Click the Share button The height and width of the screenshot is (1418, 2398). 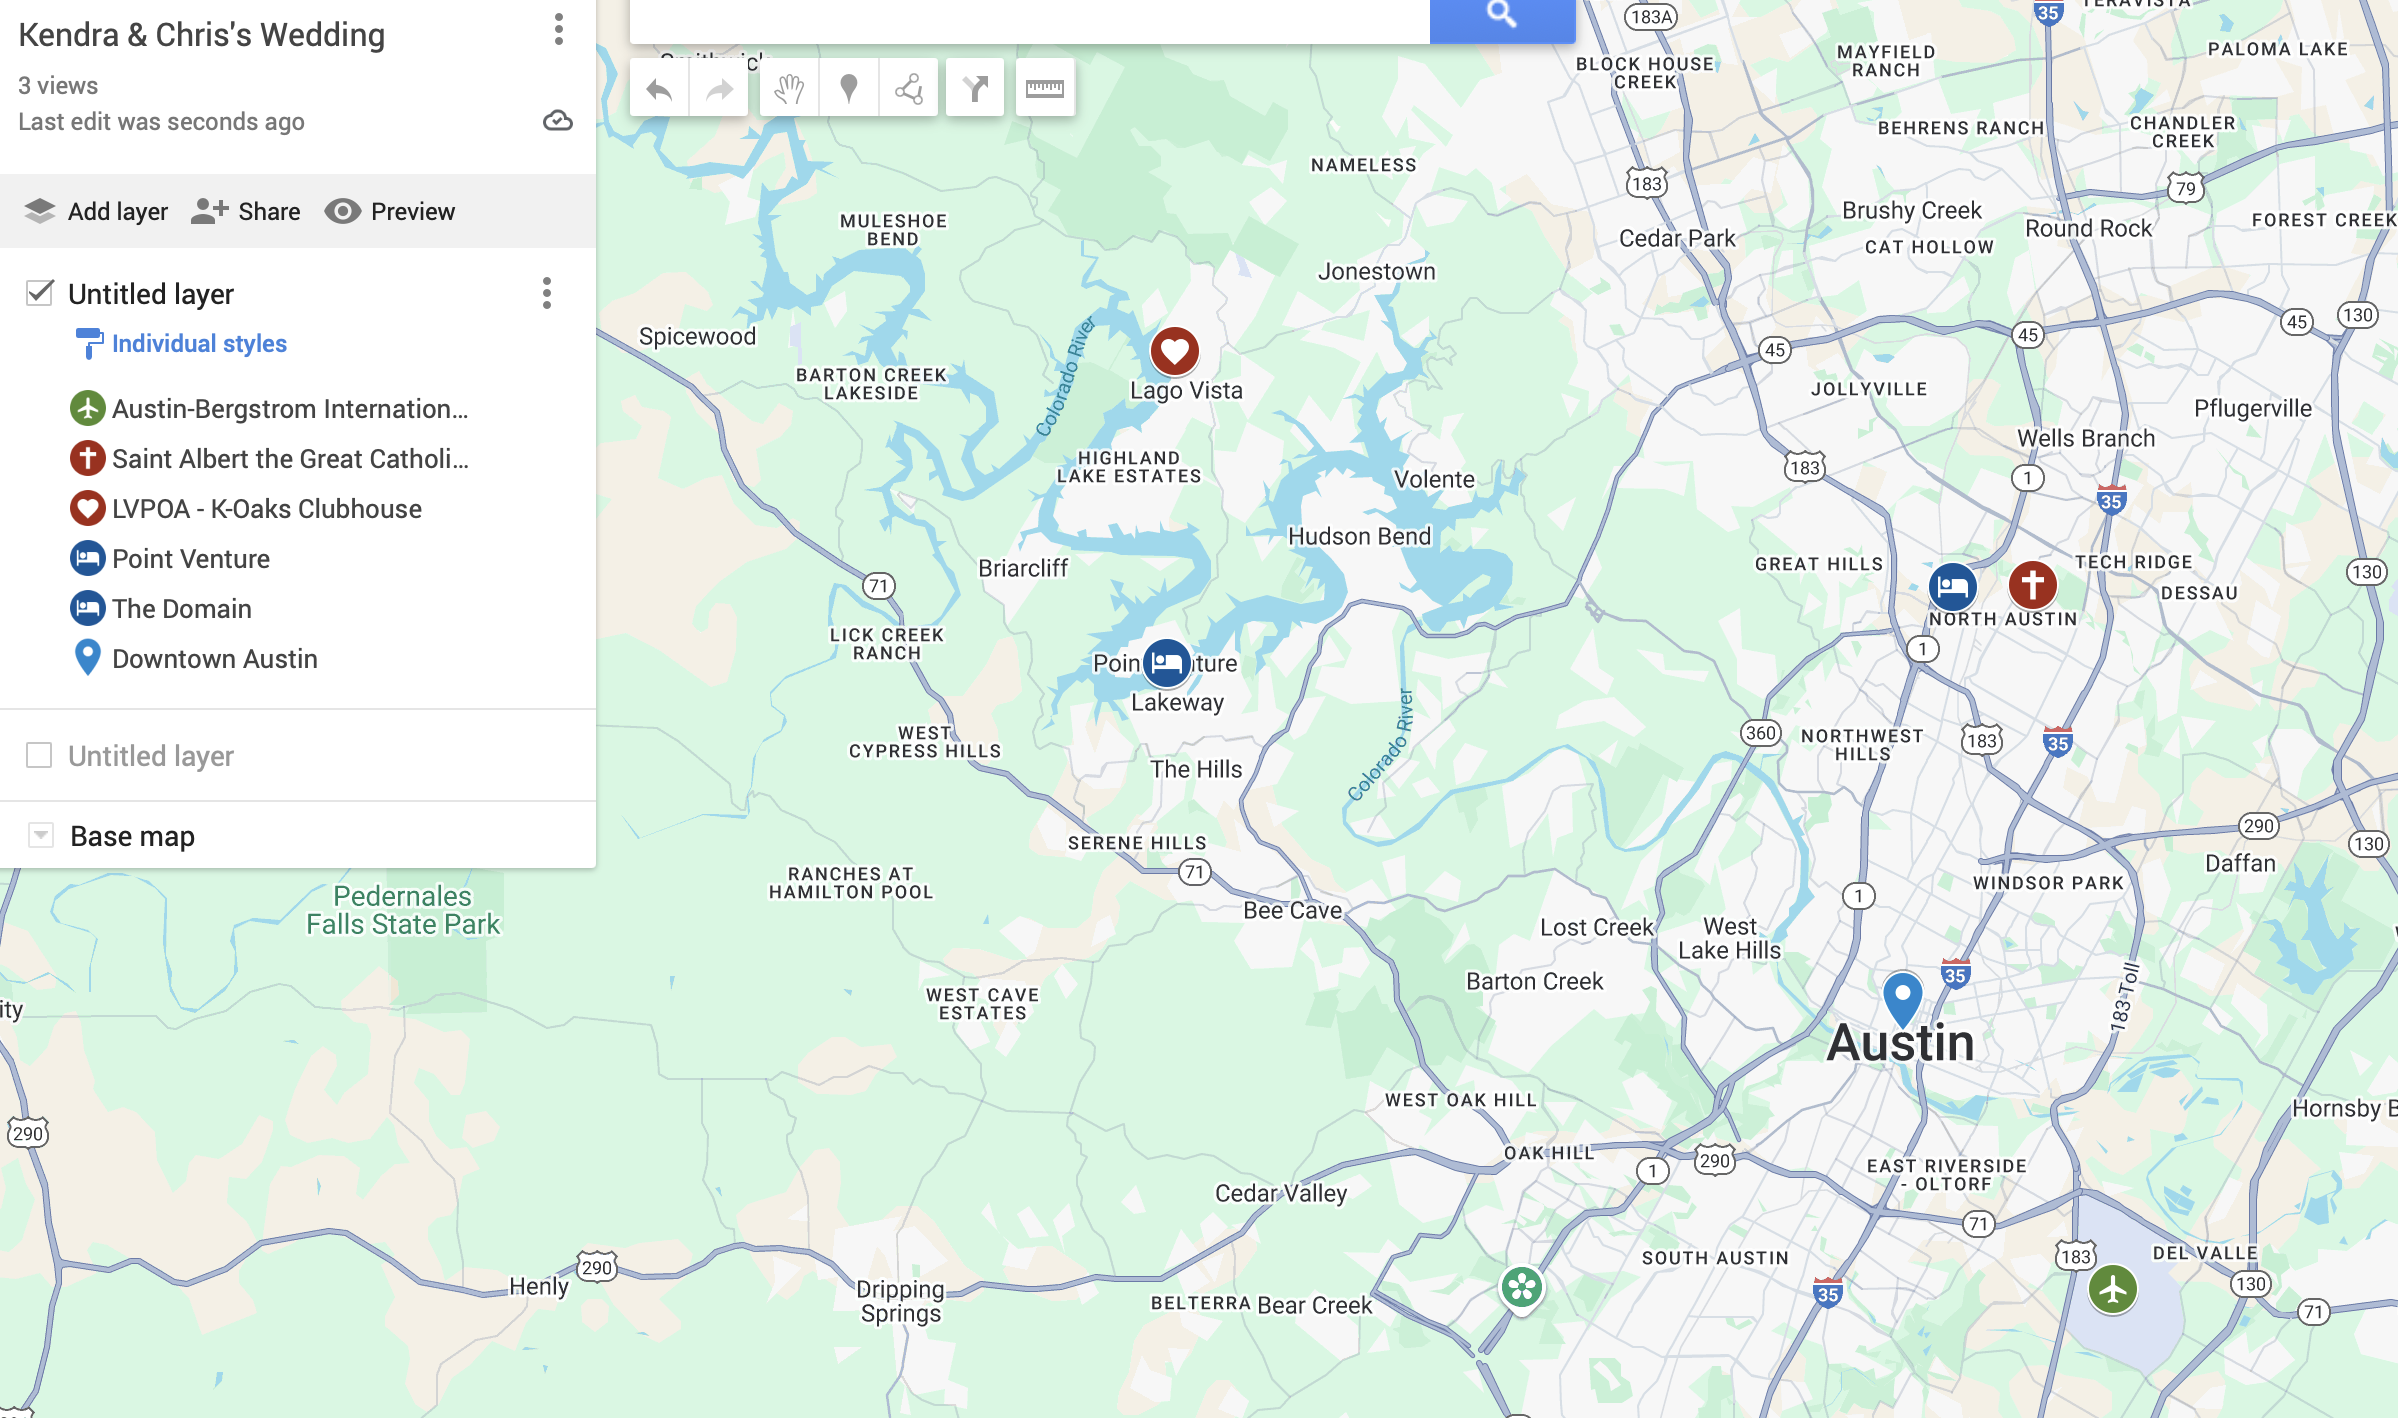point(246,211)
